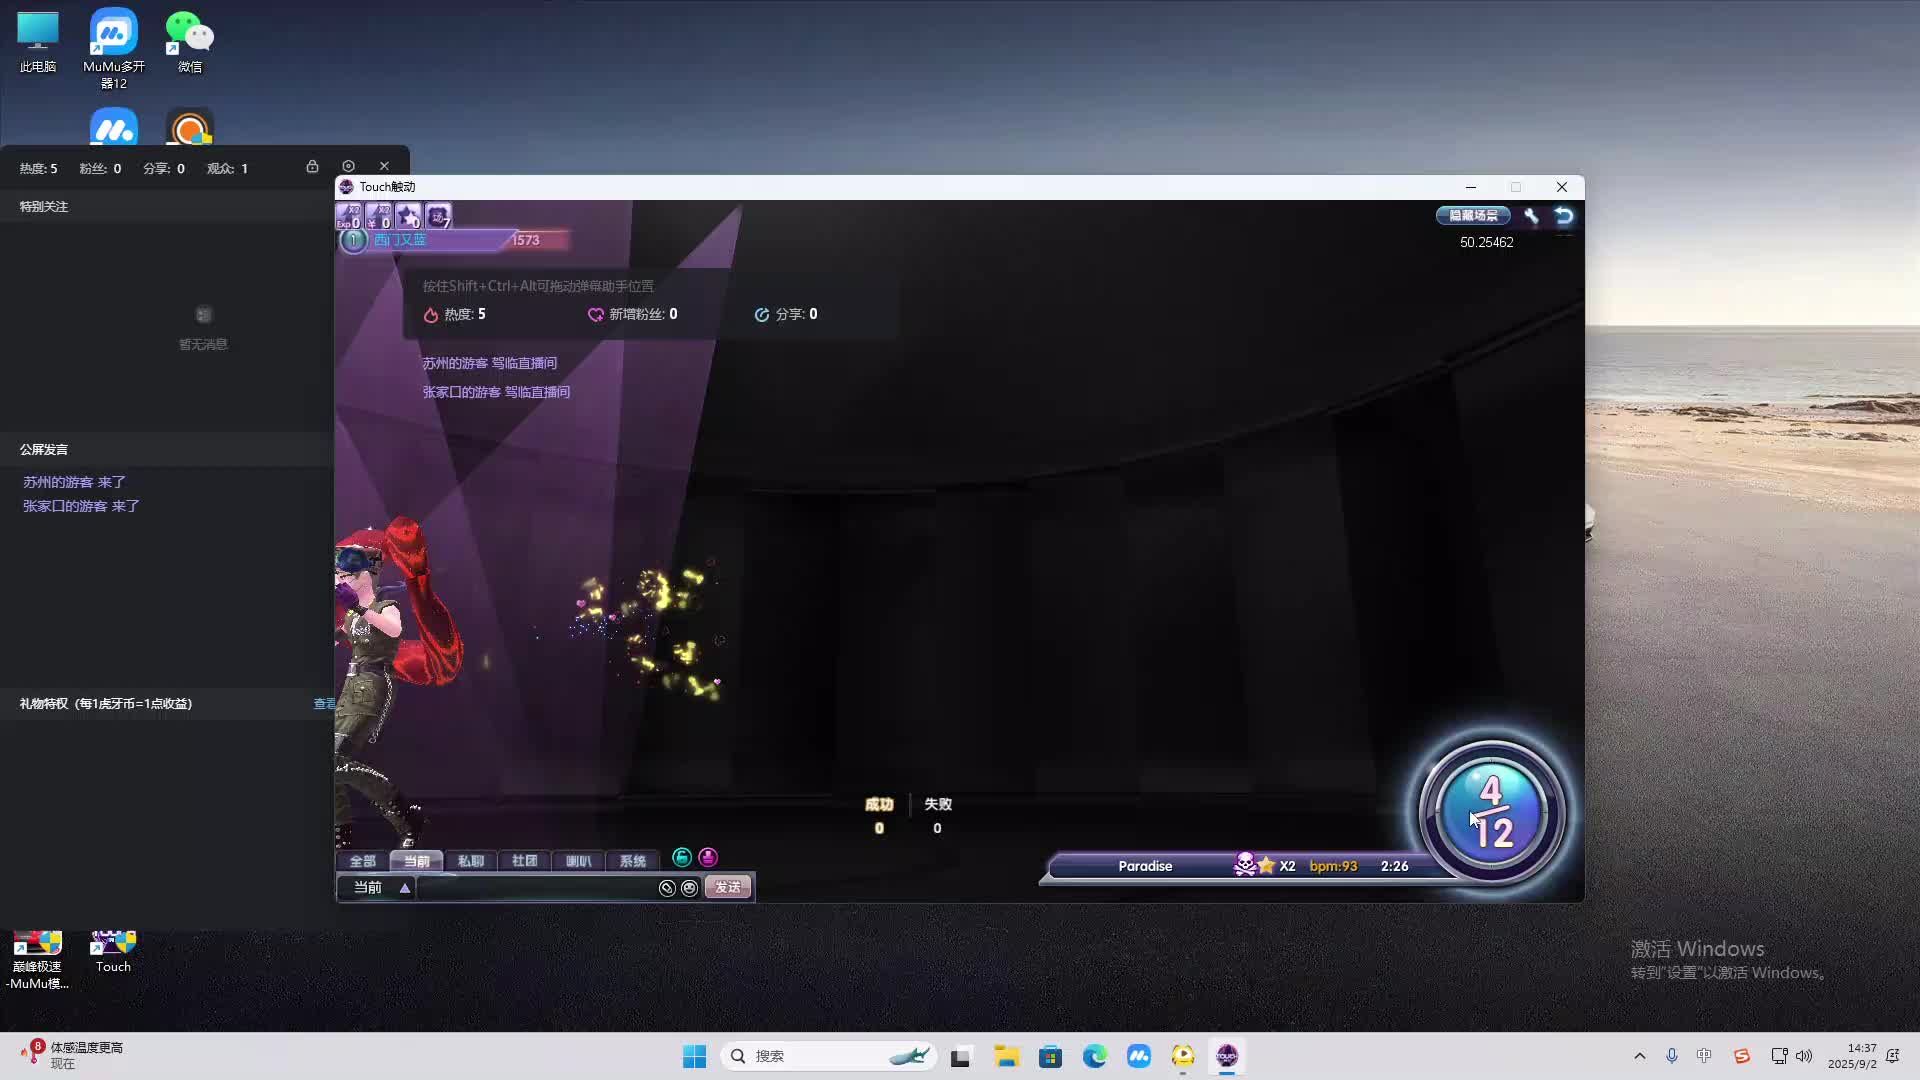Click the 4/12 beat progress orb
This screenshot has height=1080, width=1920.
pos(1491,812)
